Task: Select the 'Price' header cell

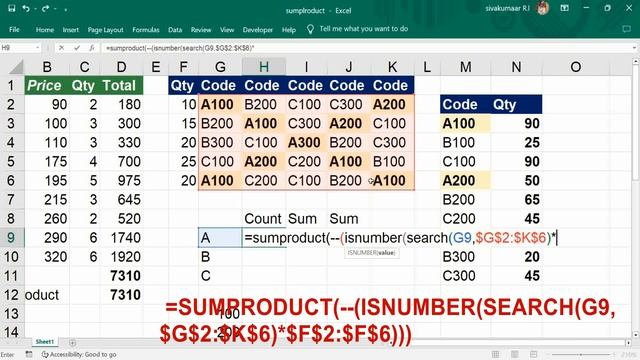Action: [47, 85]
